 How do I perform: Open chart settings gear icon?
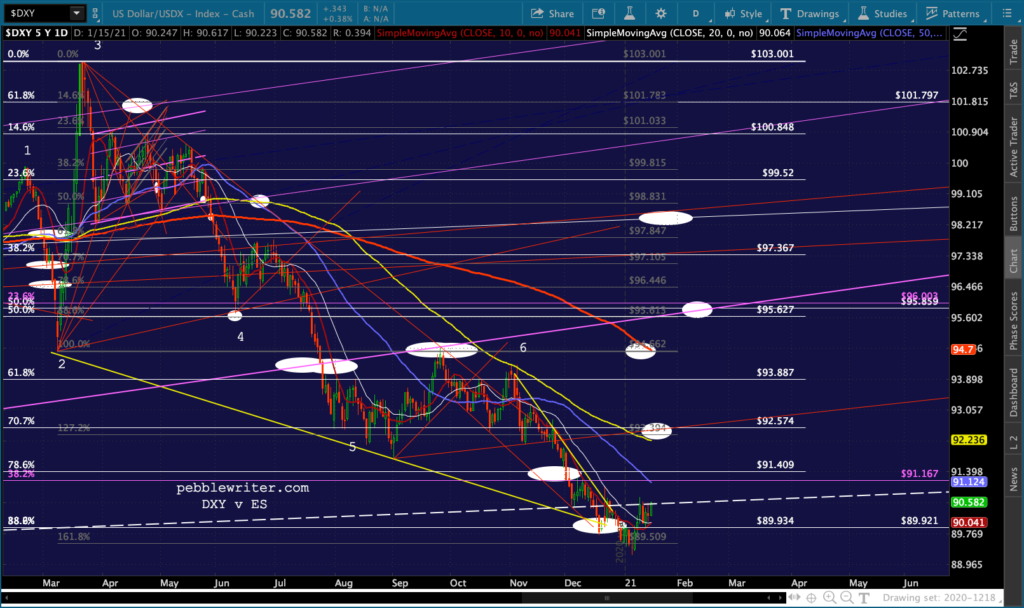(661, 13)
